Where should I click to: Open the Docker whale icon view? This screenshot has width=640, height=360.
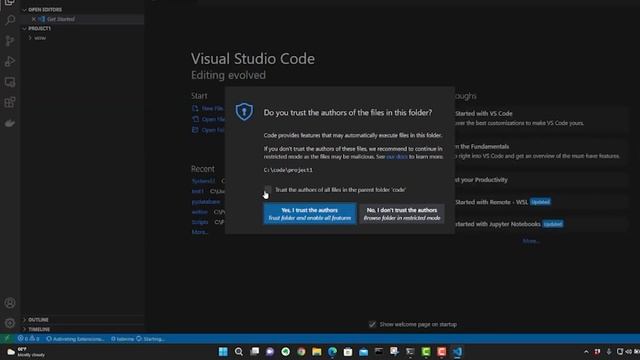[10, 123]
